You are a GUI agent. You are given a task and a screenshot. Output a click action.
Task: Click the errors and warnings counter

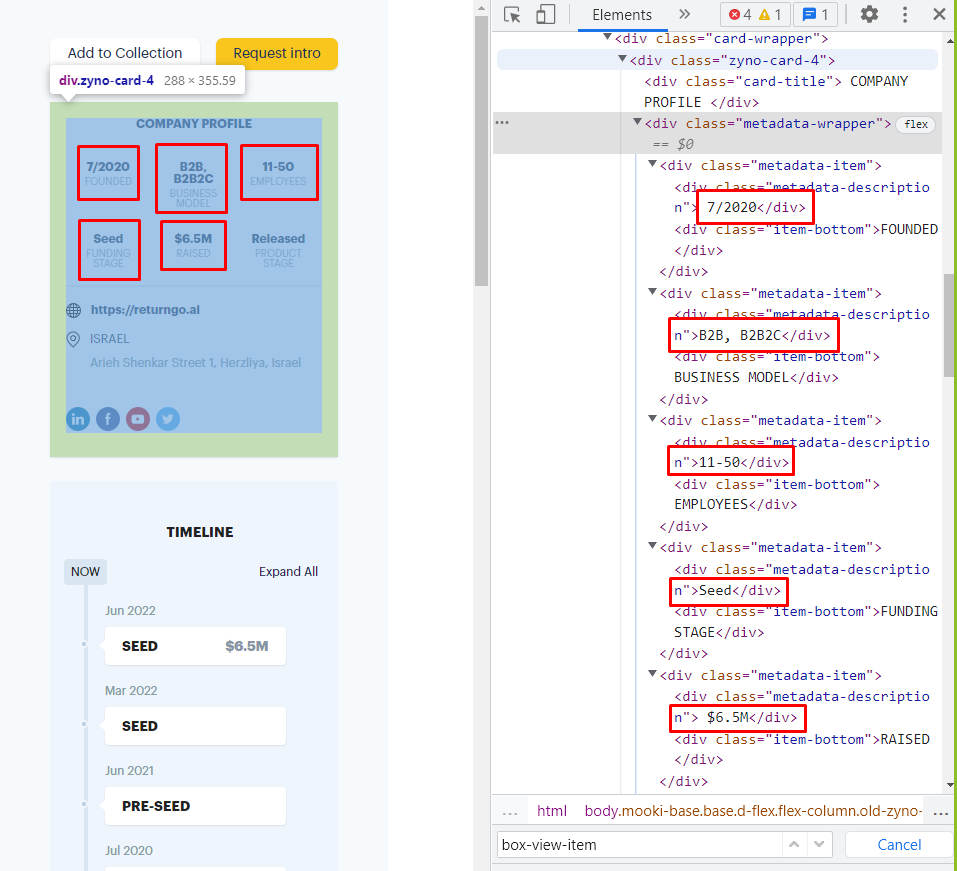pos(755,15)
